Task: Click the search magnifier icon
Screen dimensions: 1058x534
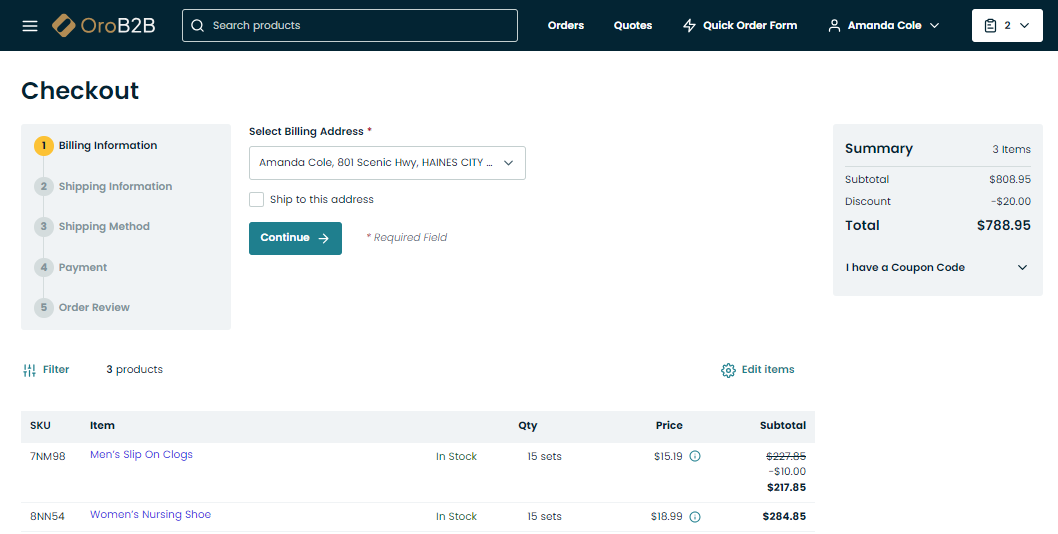Action: [197, 25]
